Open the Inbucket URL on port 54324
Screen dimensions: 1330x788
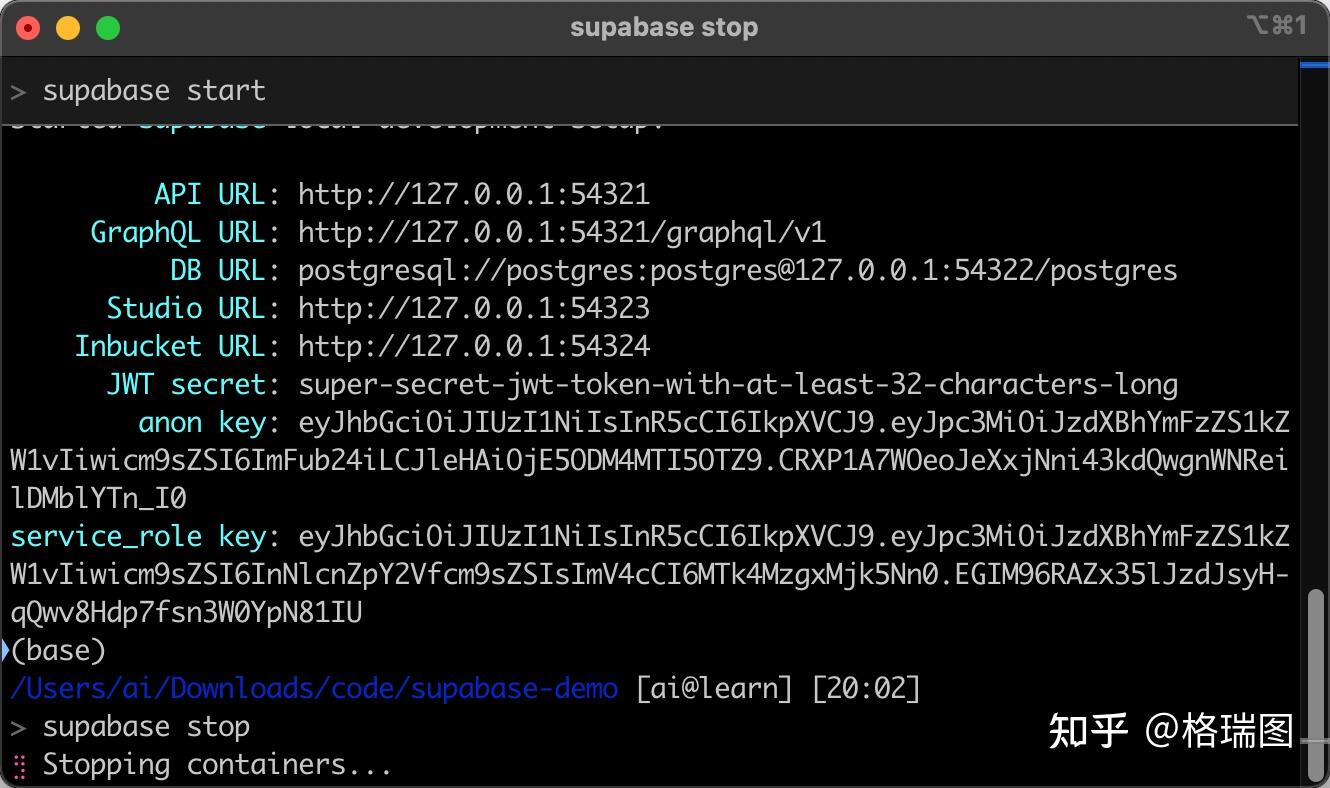click(474, 346)
